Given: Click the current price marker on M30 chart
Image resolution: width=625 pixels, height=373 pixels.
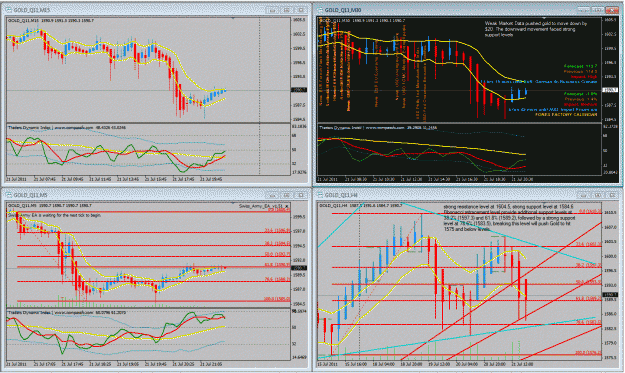Looking at the screenshot, I should click(x=609, y=90).
